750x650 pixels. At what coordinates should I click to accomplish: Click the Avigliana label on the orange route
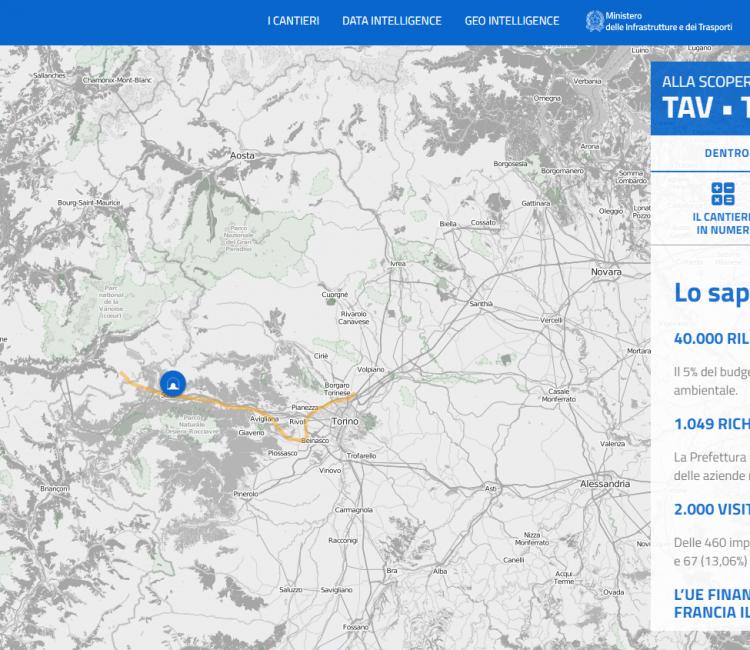[265, 419]
